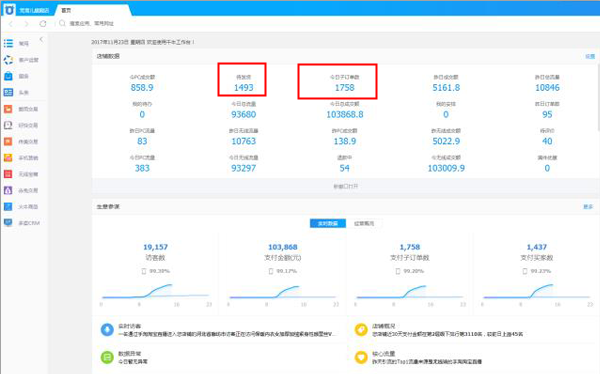The width and height of the screenshot is (600, 374).
Task: Click the pending shipment value 1493
Action: coord(244,88)
